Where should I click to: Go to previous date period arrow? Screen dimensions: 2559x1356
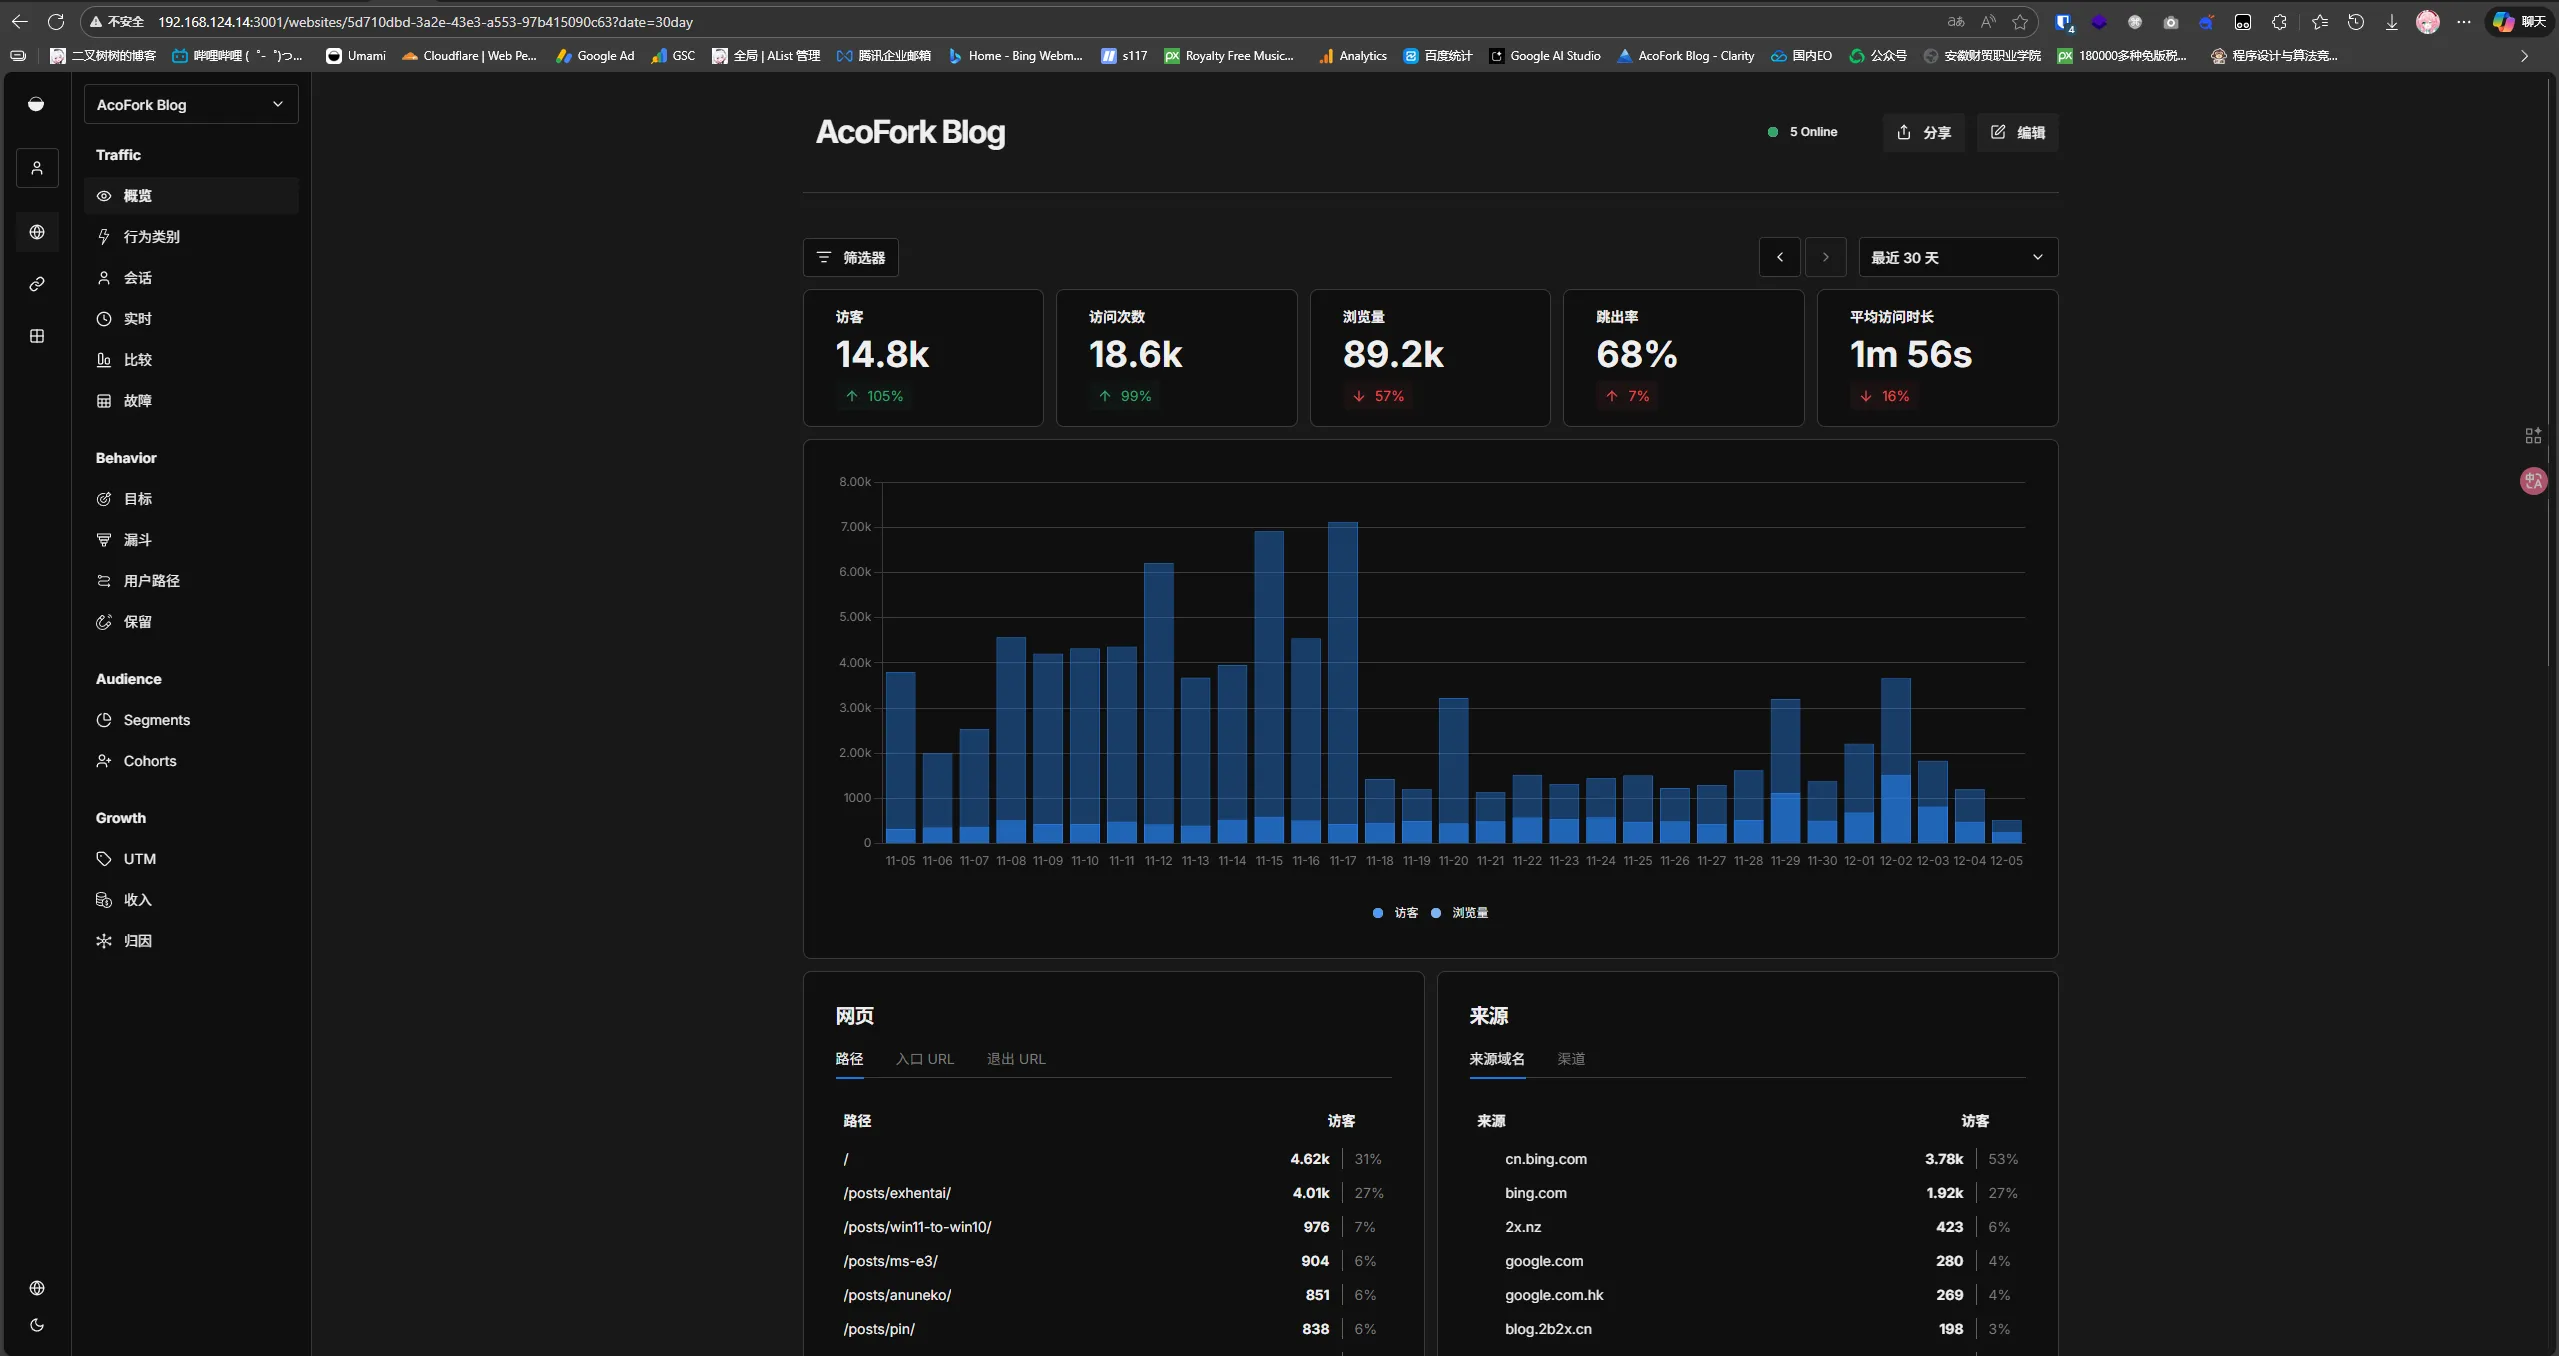pyautogui.click(x=1779, y=258)
